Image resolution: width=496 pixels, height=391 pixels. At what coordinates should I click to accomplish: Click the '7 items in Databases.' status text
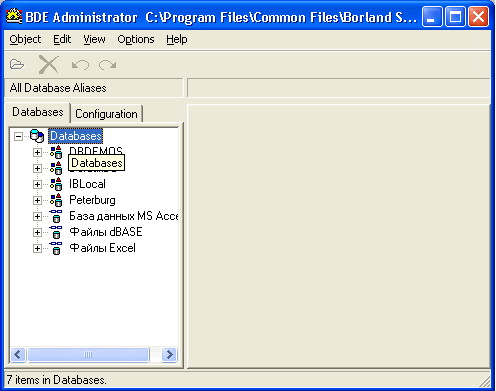click(56, 380)
